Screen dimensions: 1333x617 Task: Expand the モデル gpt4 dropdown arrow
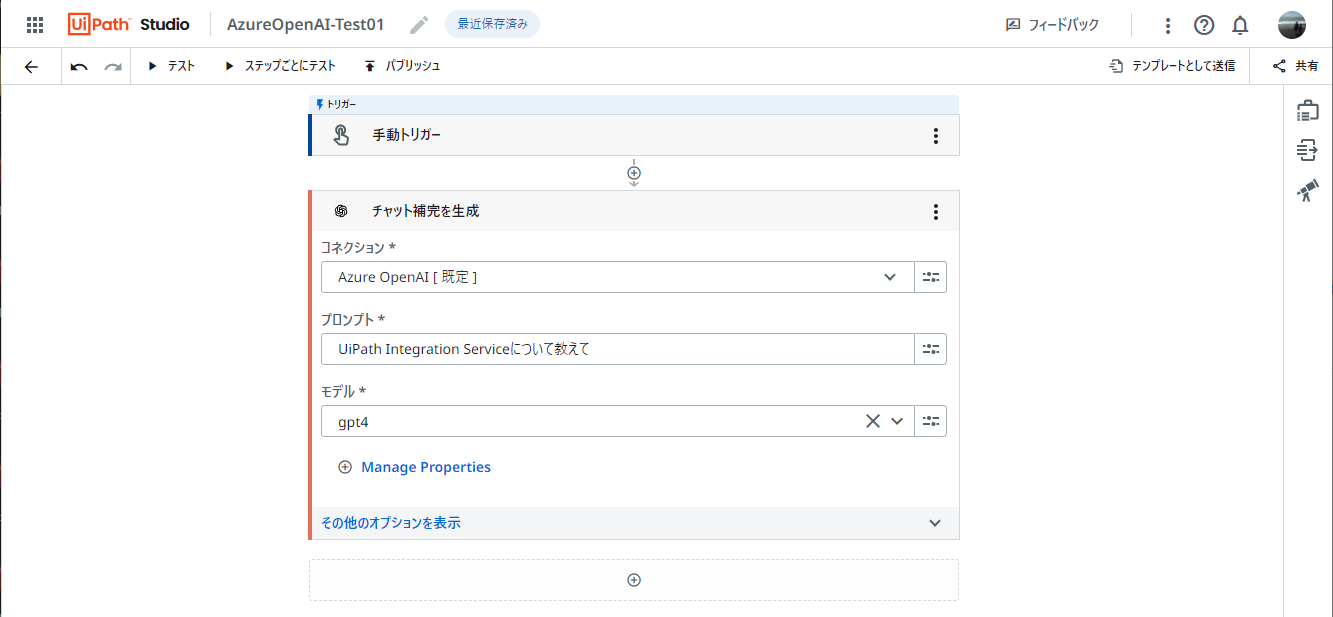click(897, 421)
